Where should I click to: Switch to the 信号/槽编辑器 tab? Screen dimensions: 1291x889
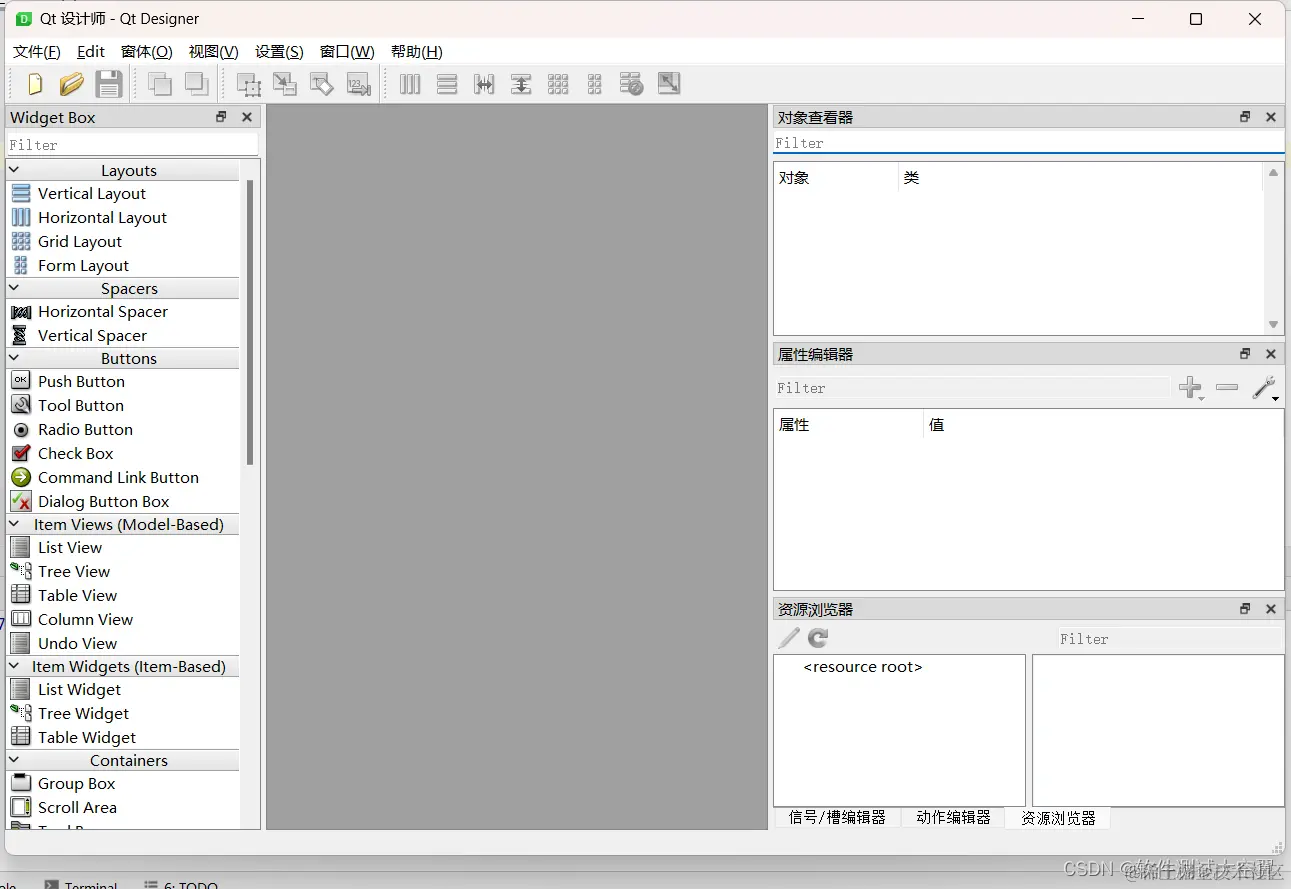coord(837,818)
